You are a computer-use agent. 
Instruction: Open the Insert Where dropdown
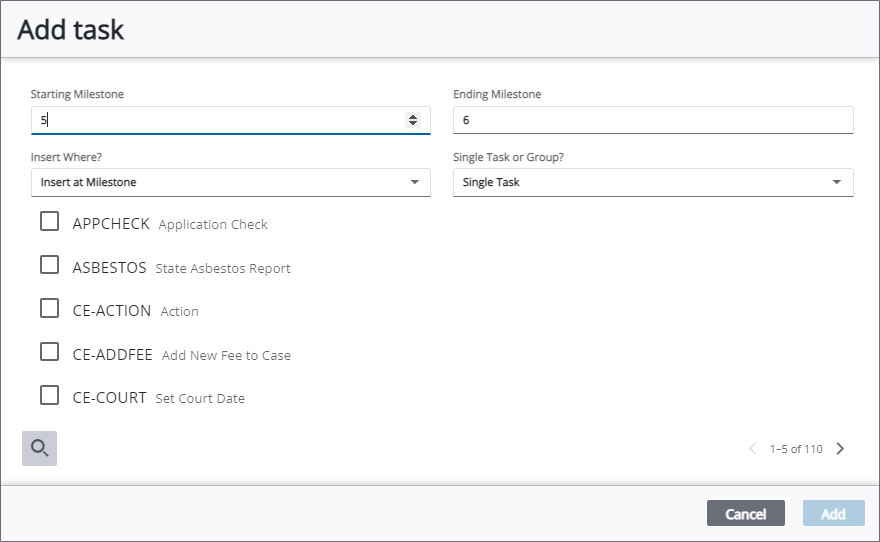231,182
